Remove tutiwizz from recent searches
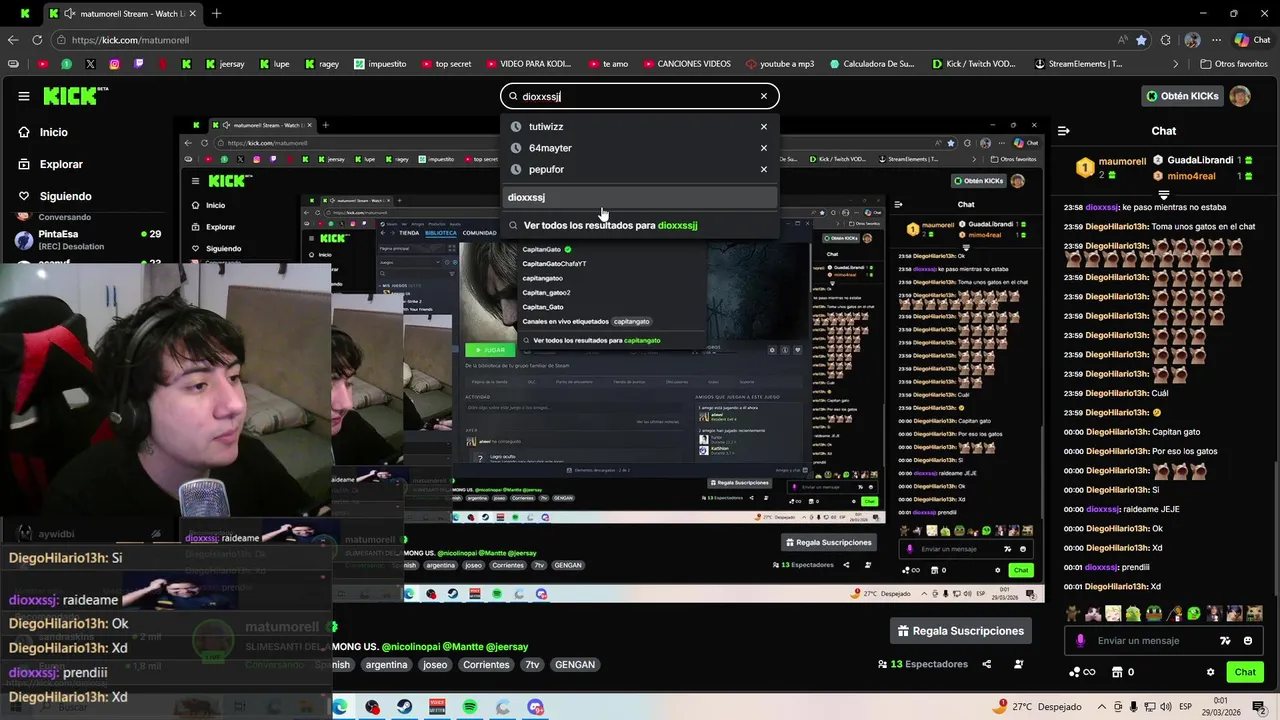1280x720 pixels. coord(764,127)
